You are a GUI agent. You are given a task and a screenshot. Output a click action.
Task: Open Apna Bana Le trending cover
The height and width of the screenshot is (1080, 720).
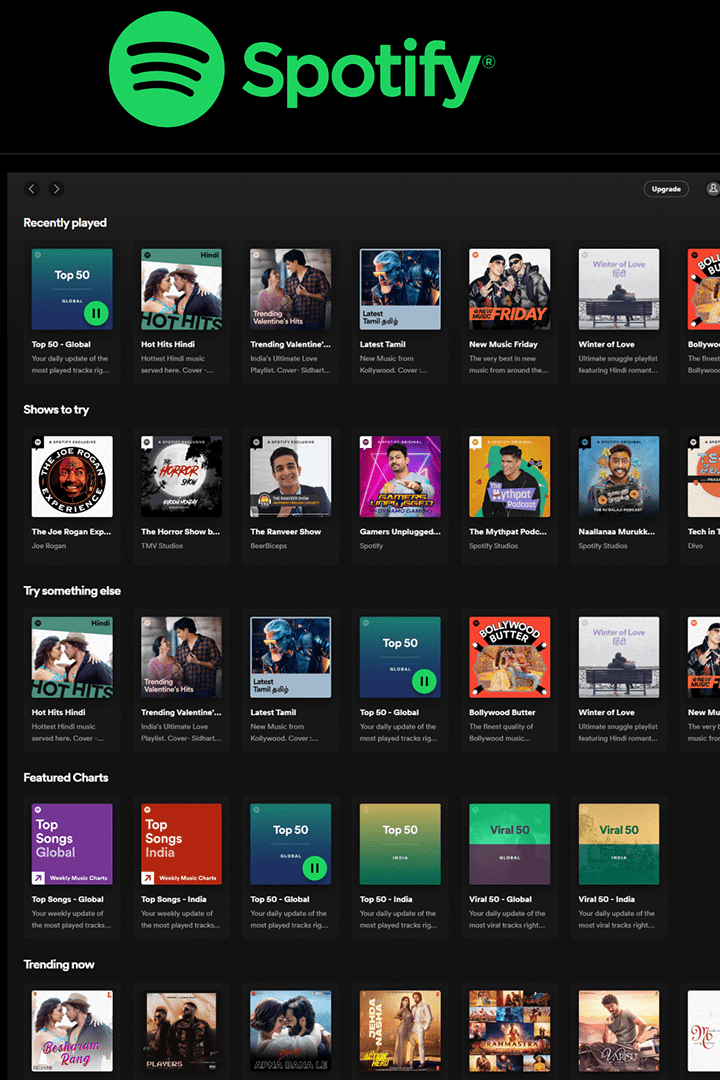coord(291,1030)
